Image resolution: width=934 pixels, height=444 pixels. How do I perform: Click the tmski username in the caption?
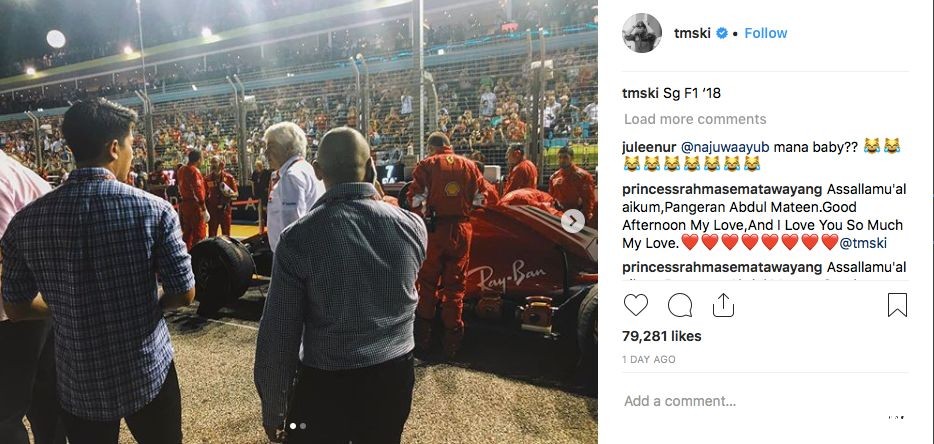point(641,93)
